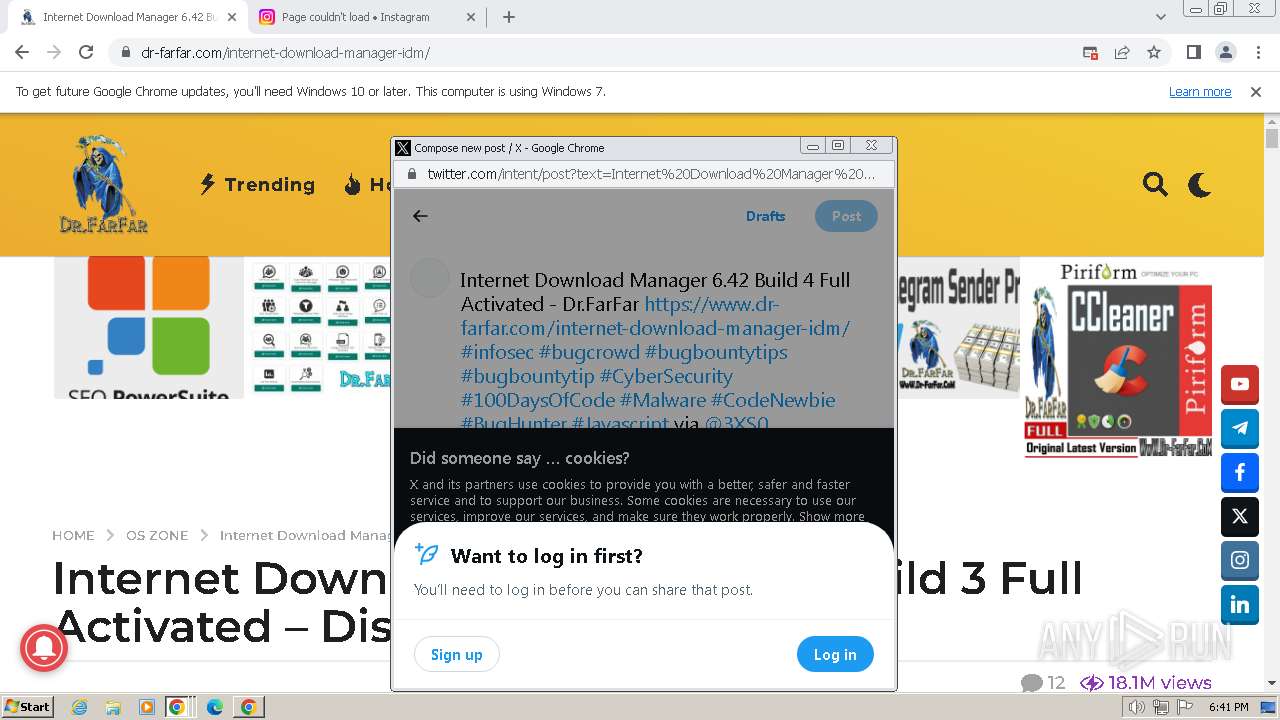Open Internet Explorer from taskbar
Viewport: 1280px width, 720px height.
coord(79,707)
